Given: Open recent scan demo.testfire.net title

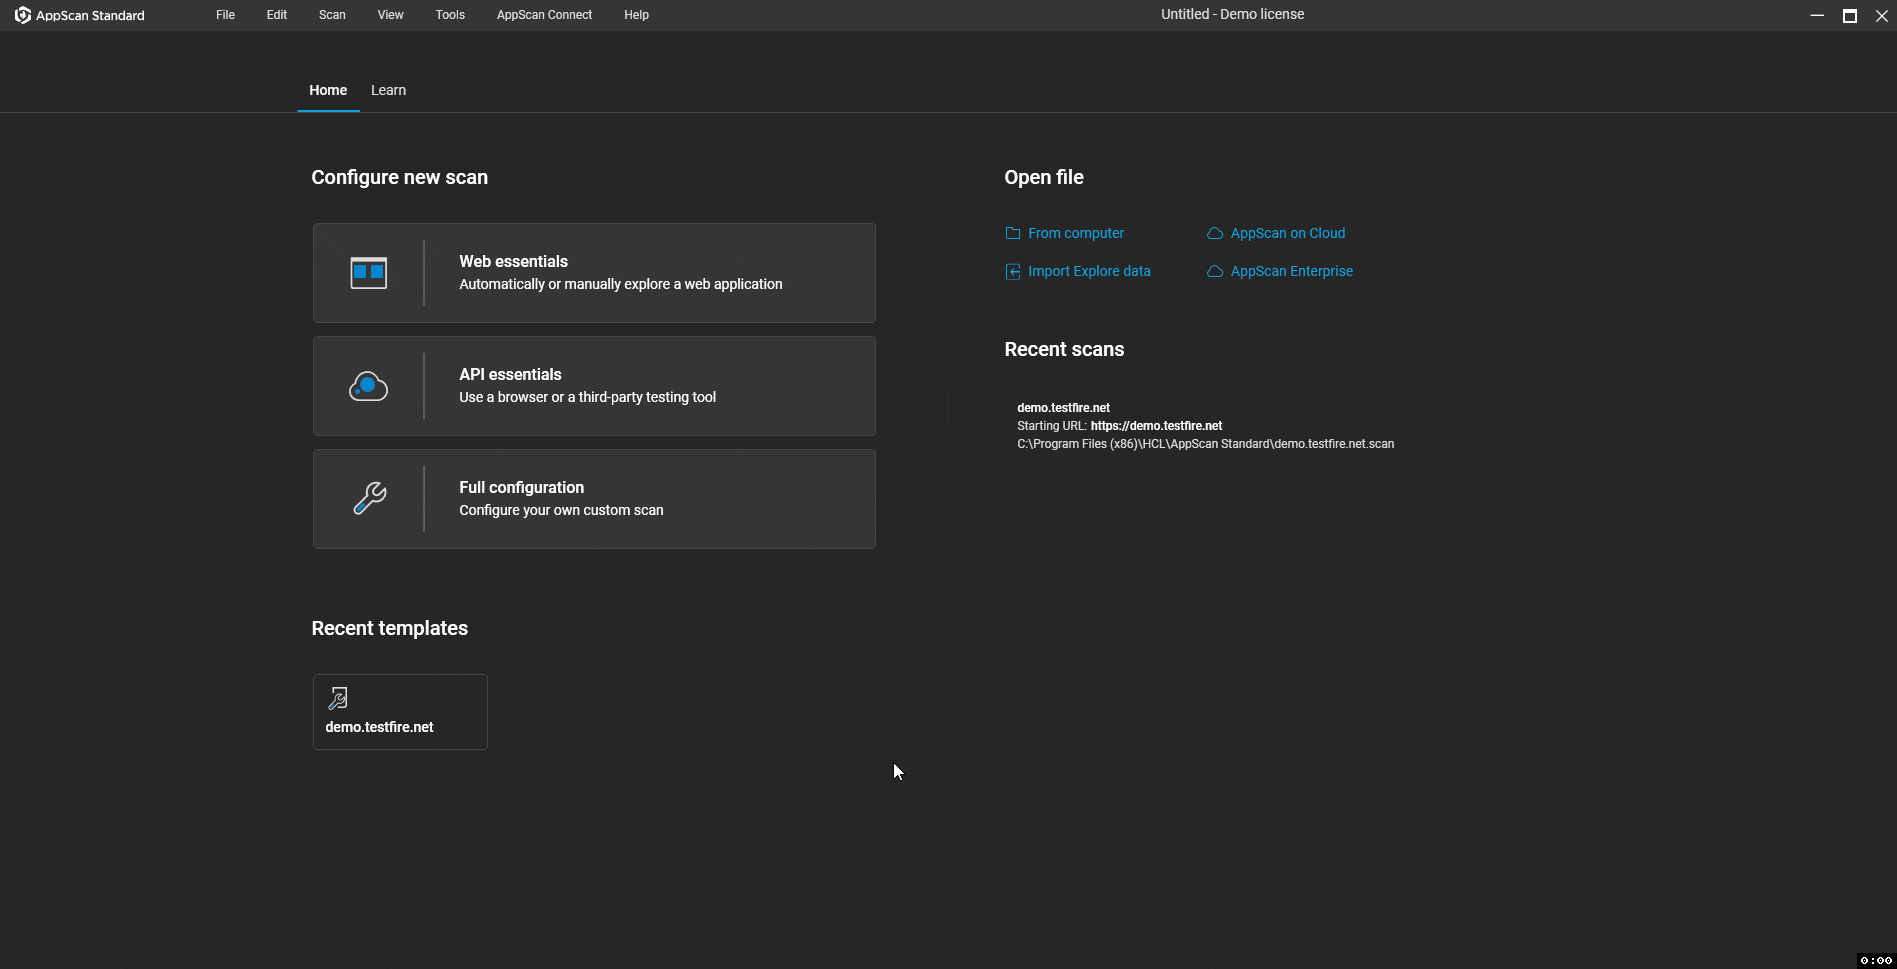Looking at the screenshot, I should point(1063,408).
